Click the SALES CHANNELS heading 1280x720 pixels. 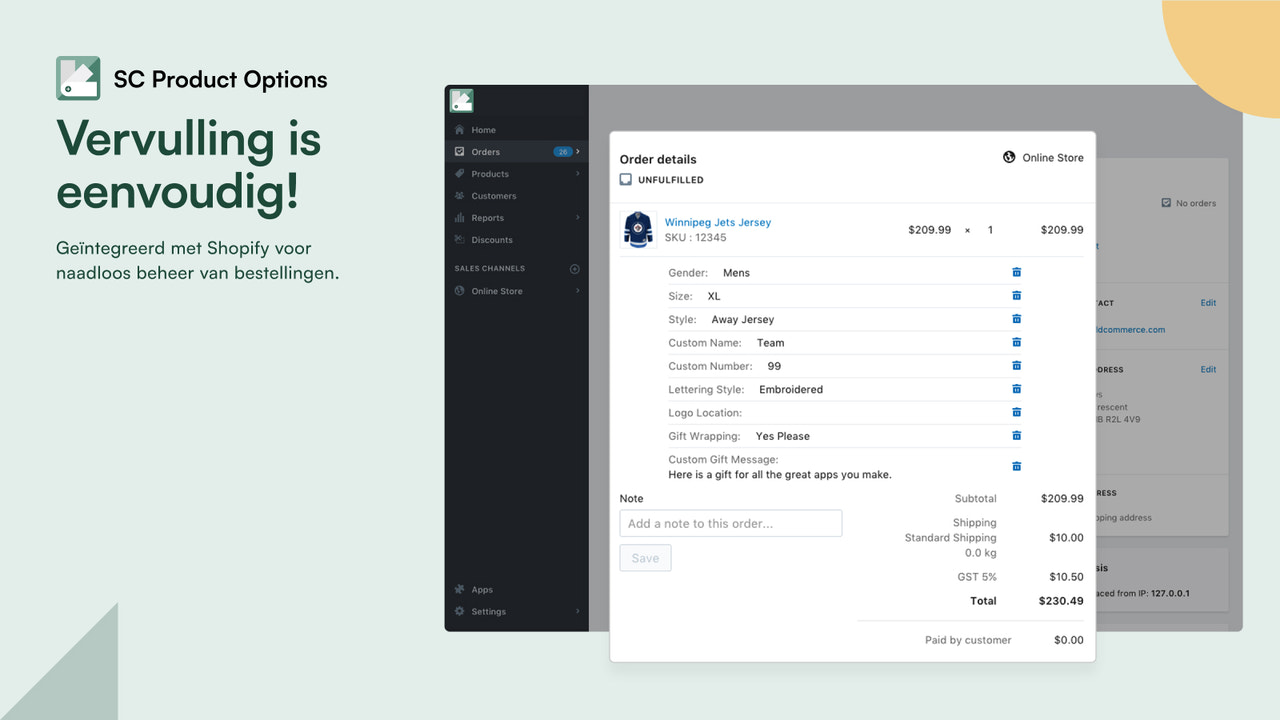489,269
